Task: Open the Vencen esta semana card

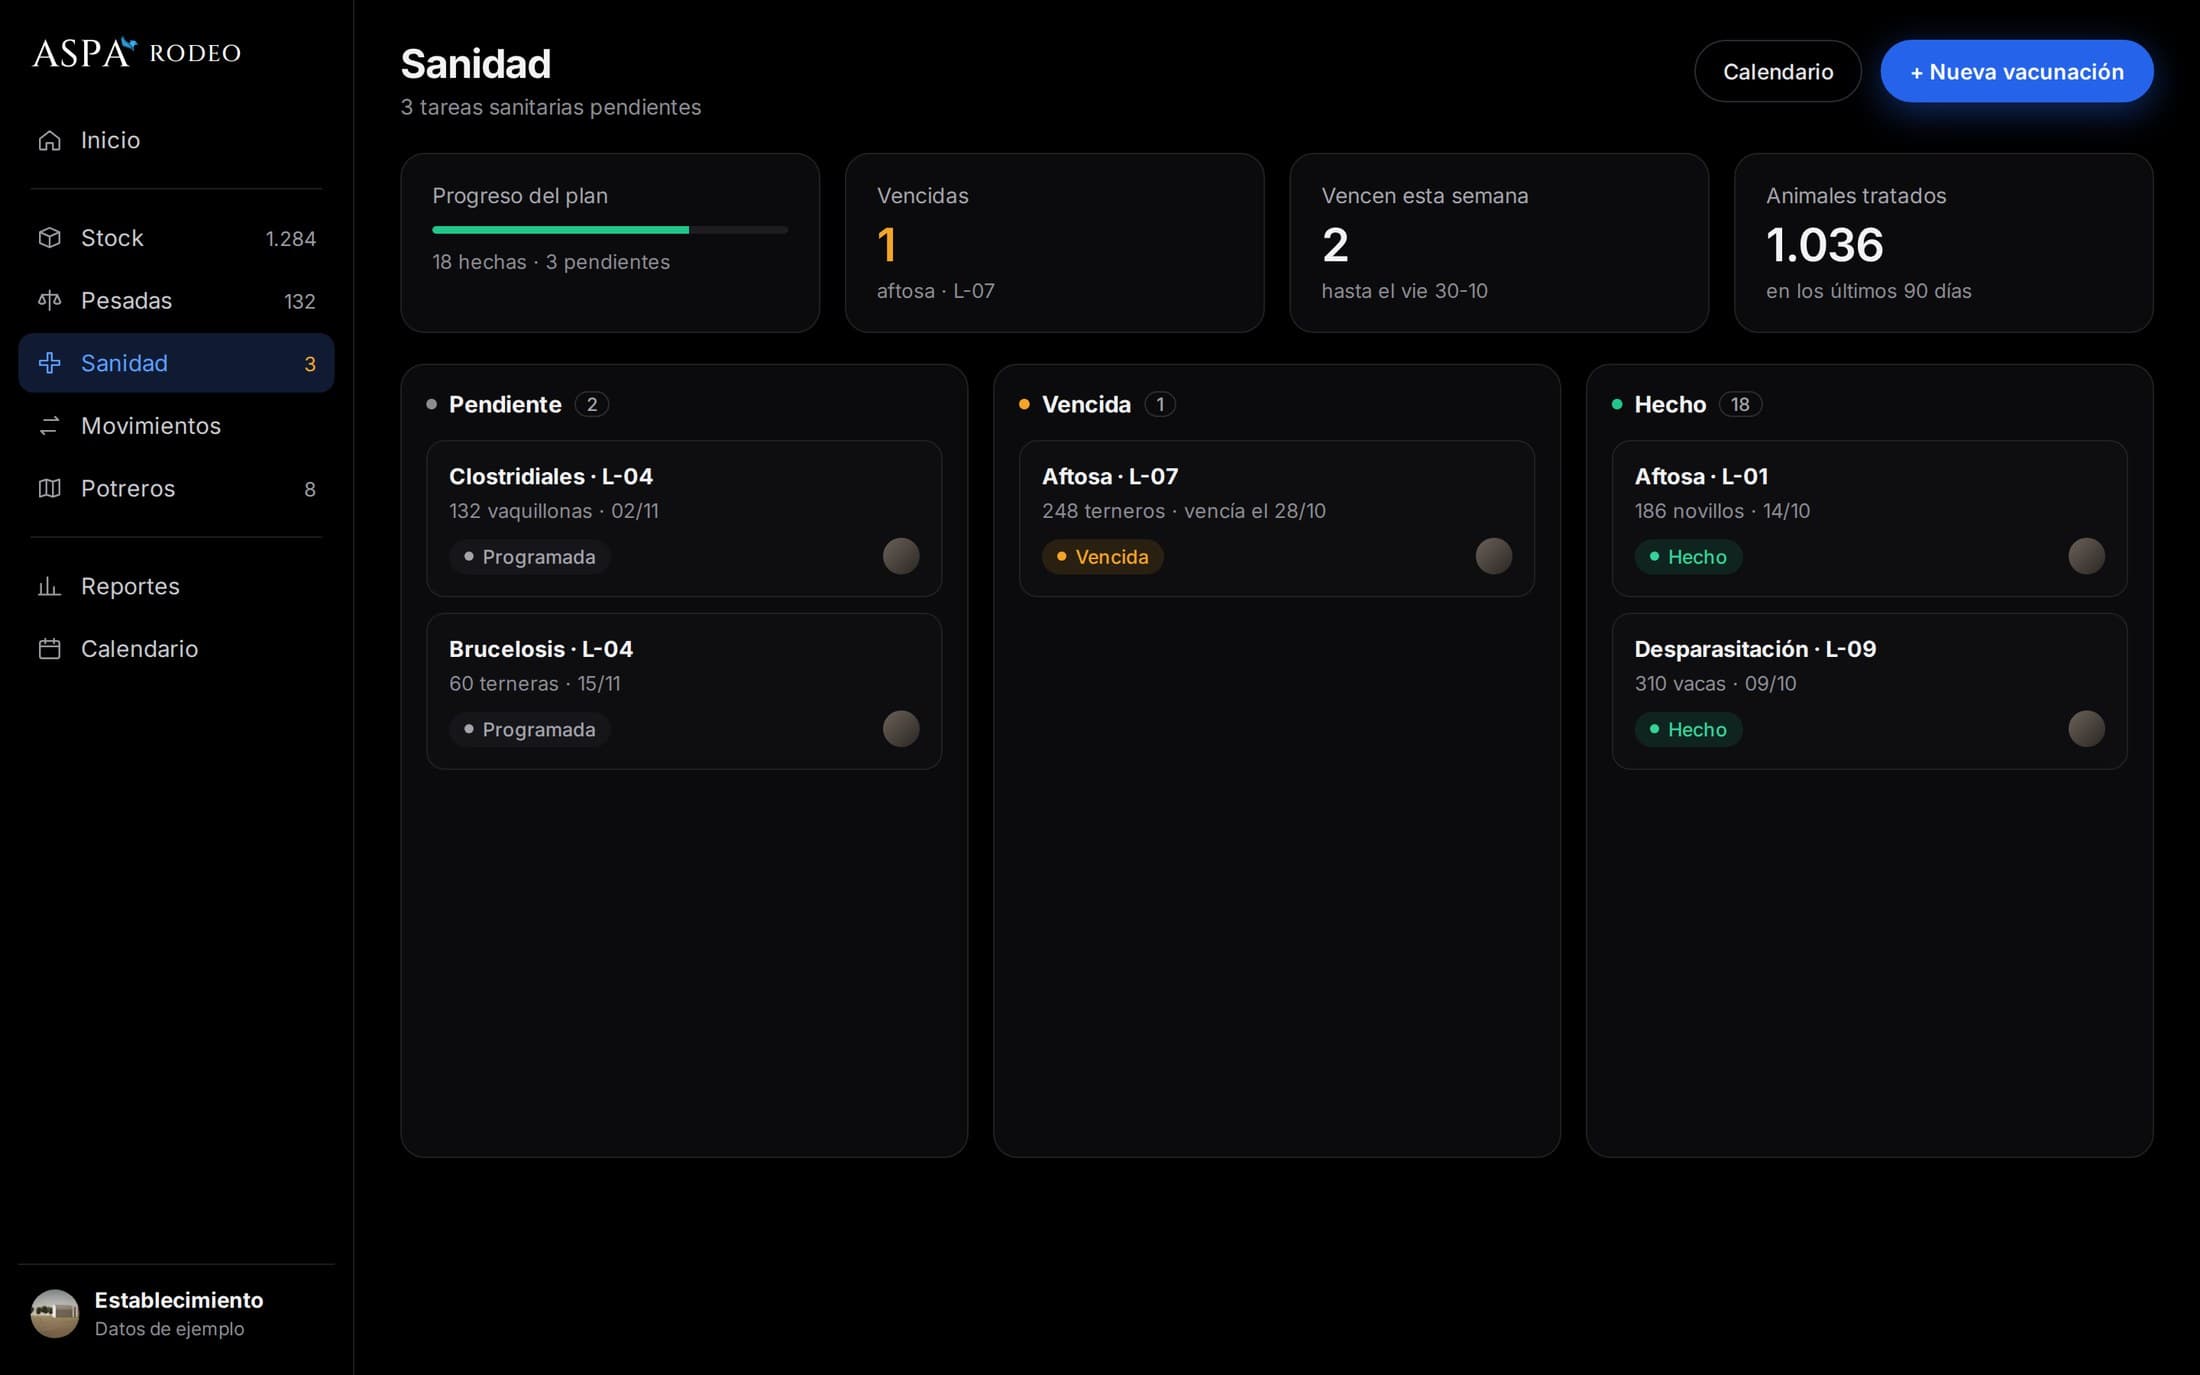Action: 1499,243
